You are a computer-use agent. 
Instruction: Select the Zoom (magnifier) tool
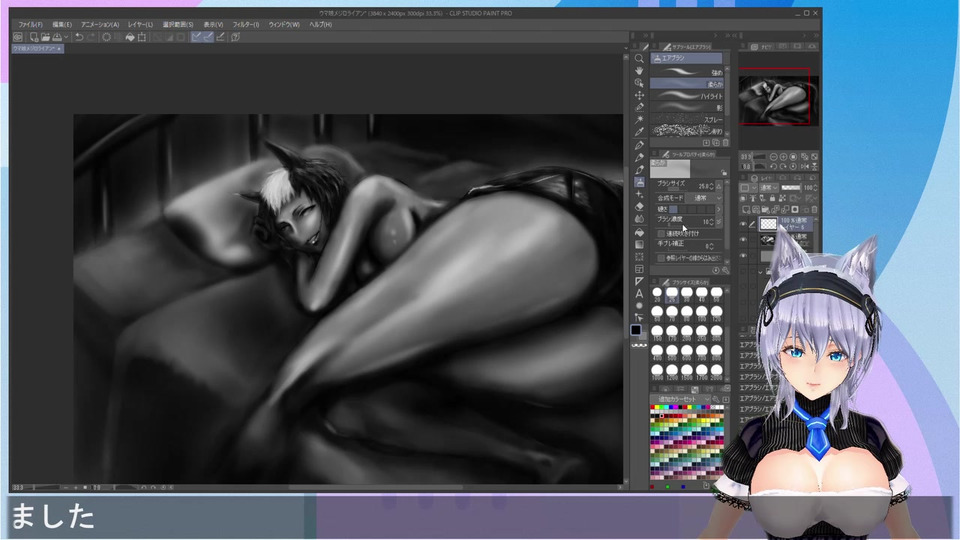click(640, 59)
